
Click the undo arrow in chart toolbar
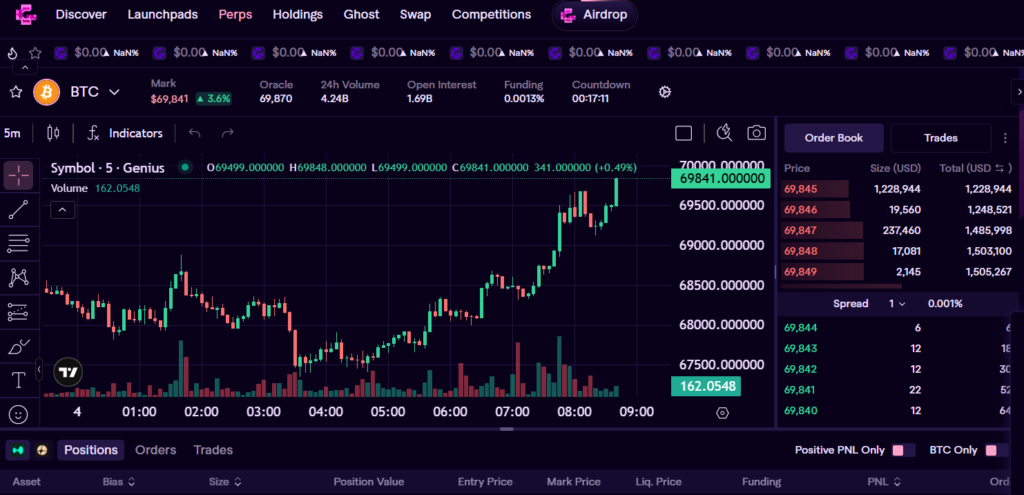tap(195, 133)
